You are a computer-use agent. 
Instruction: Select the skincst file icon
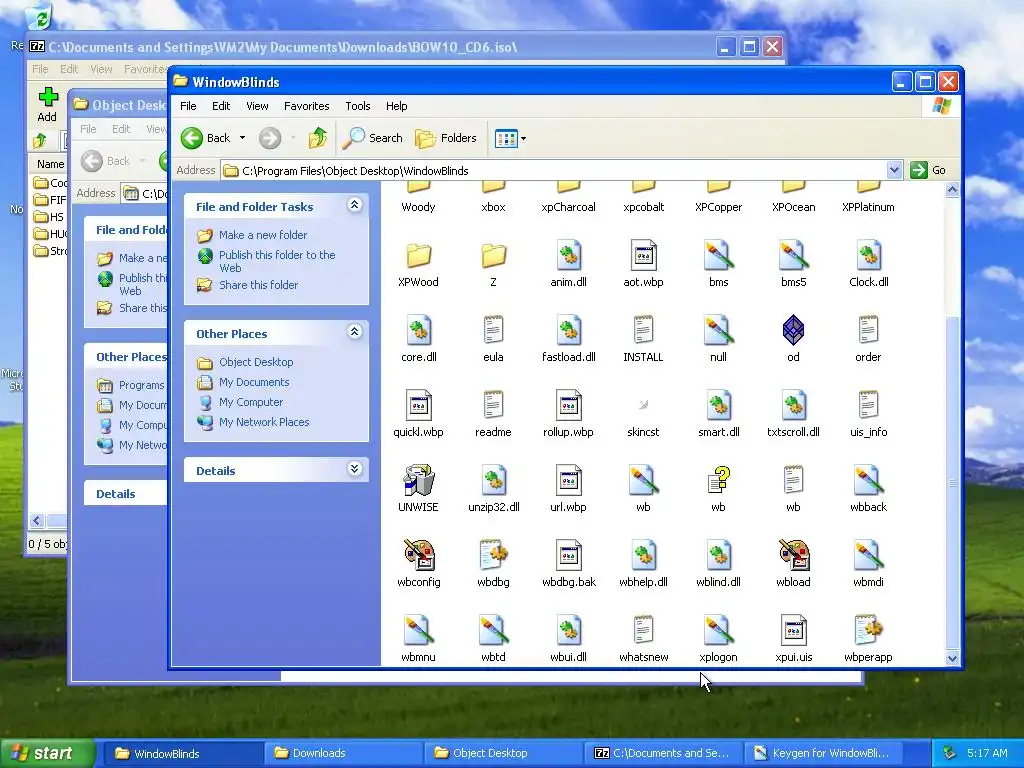point(643,405)
